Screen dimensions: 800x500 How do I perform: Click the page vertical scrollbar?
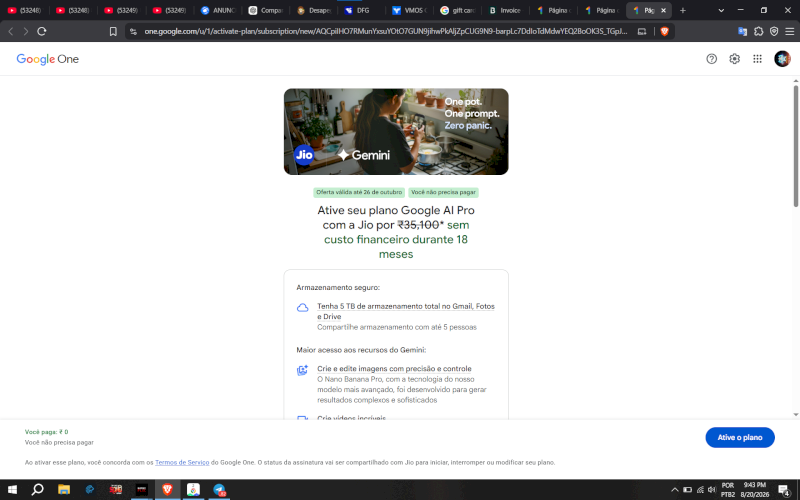pyautogui.click(x=795, y=146)
